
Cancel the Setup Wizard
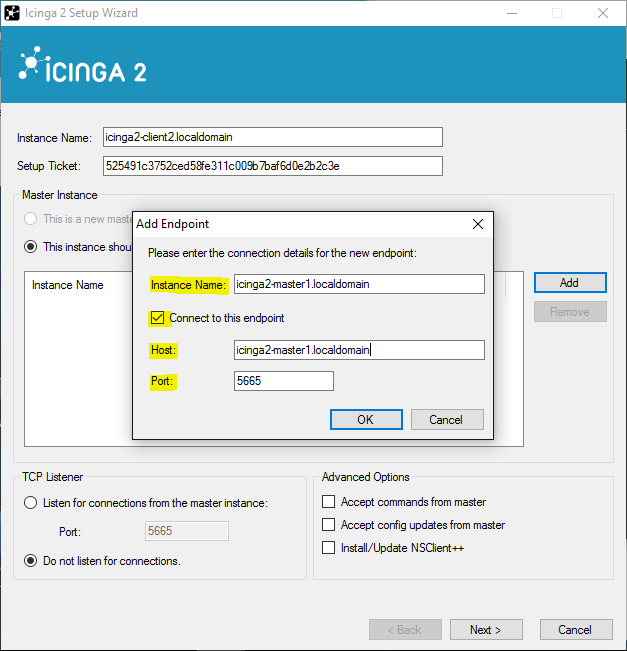click(576, 630)
